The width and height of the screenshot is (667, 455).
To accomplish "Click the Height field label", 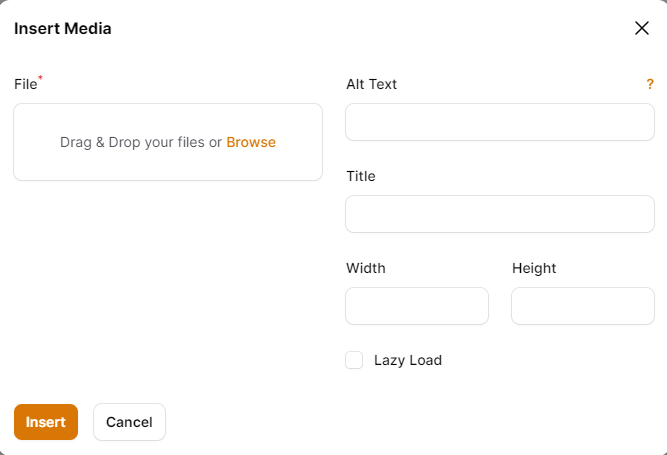I will (x=534, y=268).
